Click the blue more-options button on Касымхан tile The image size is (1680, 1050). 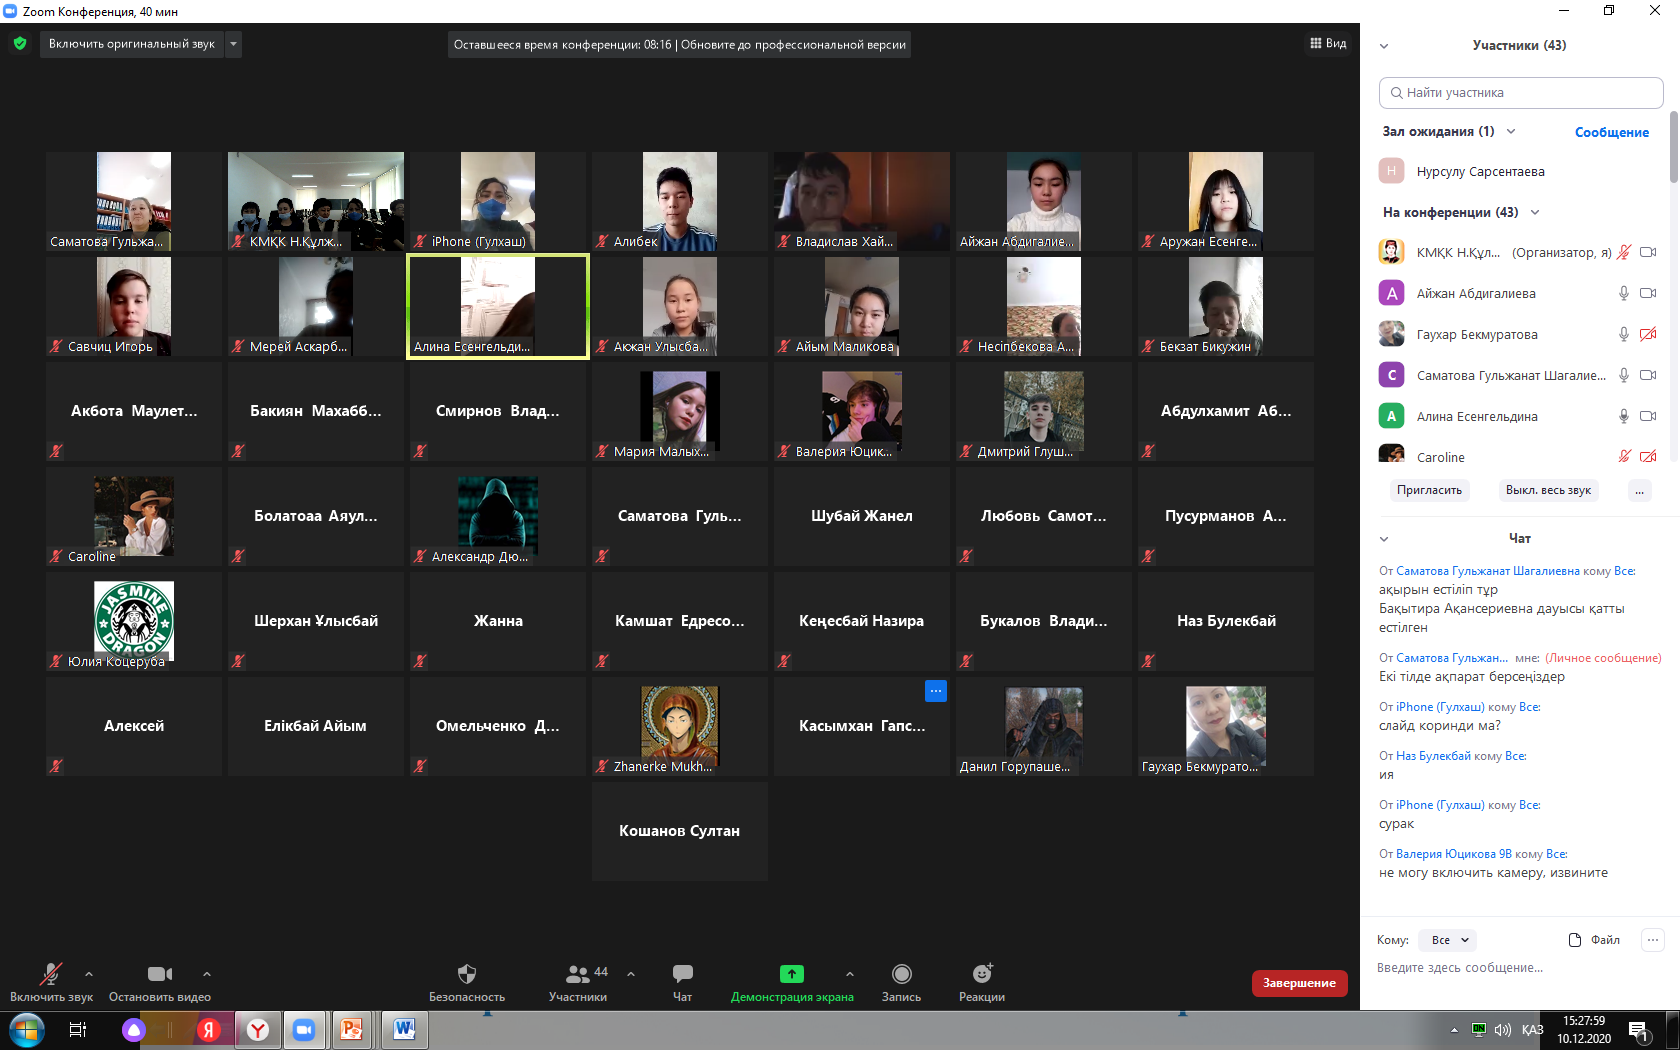click(x=936, y=691)
